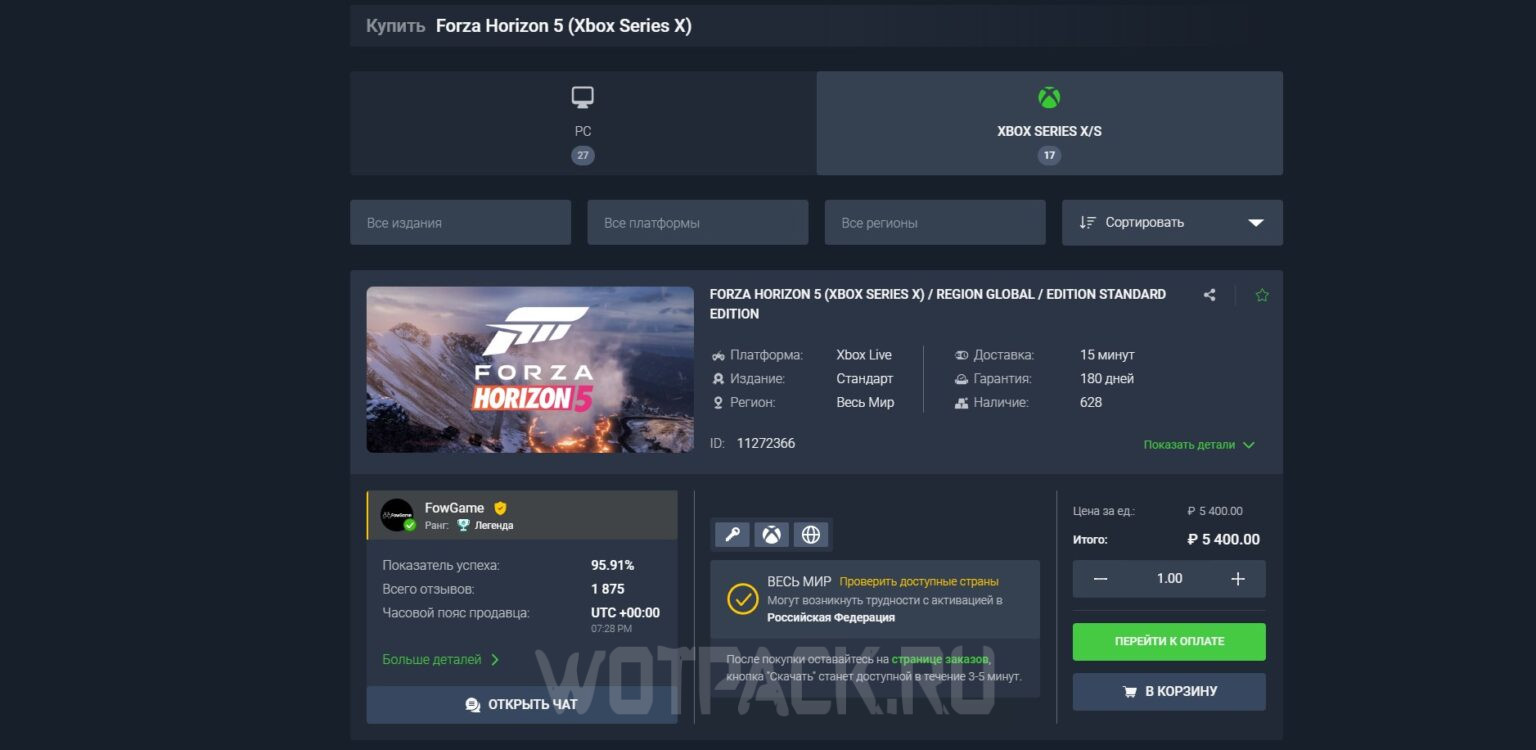Click the seller timezone 'UTC +00:00'

click(x=625, y=613)
